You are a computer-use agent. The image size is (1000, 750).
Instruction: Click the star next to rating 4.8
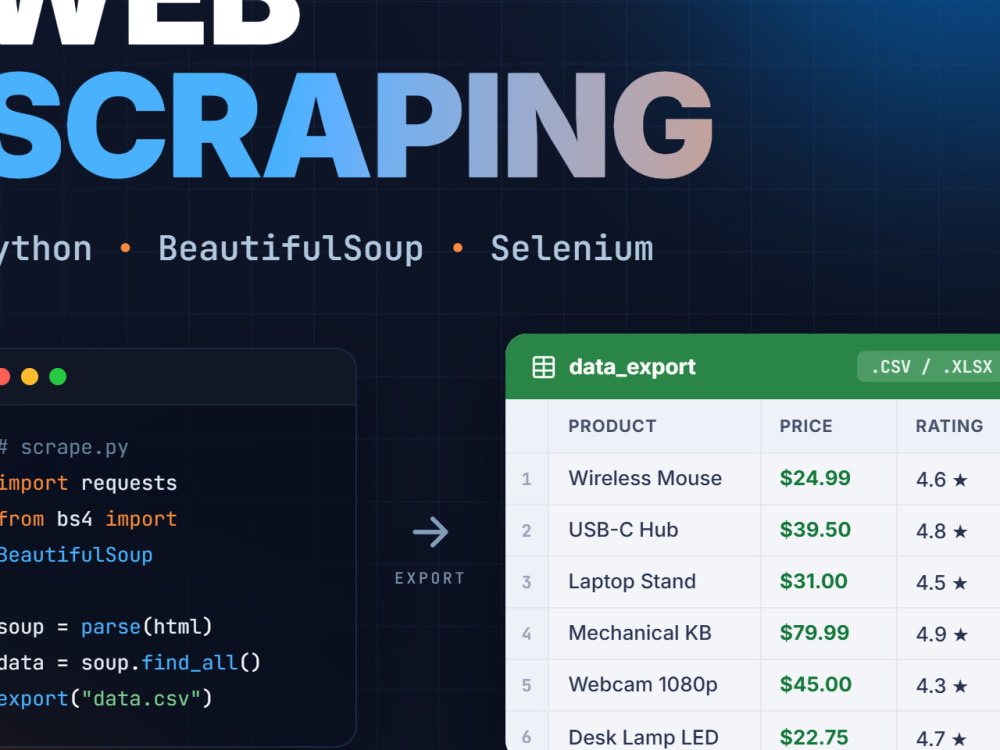point(960,531)
